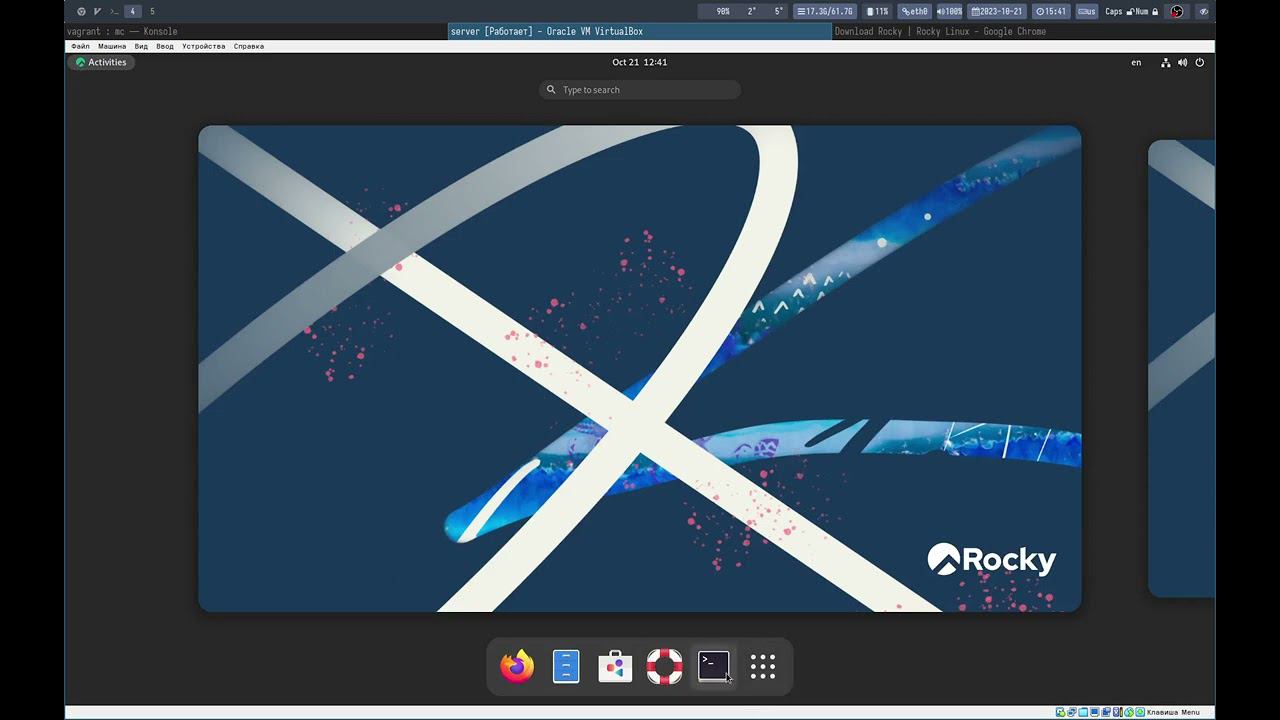The image size is (1280, 720).
Task: Open the Справка menu
Action: (x=249, y=46)
